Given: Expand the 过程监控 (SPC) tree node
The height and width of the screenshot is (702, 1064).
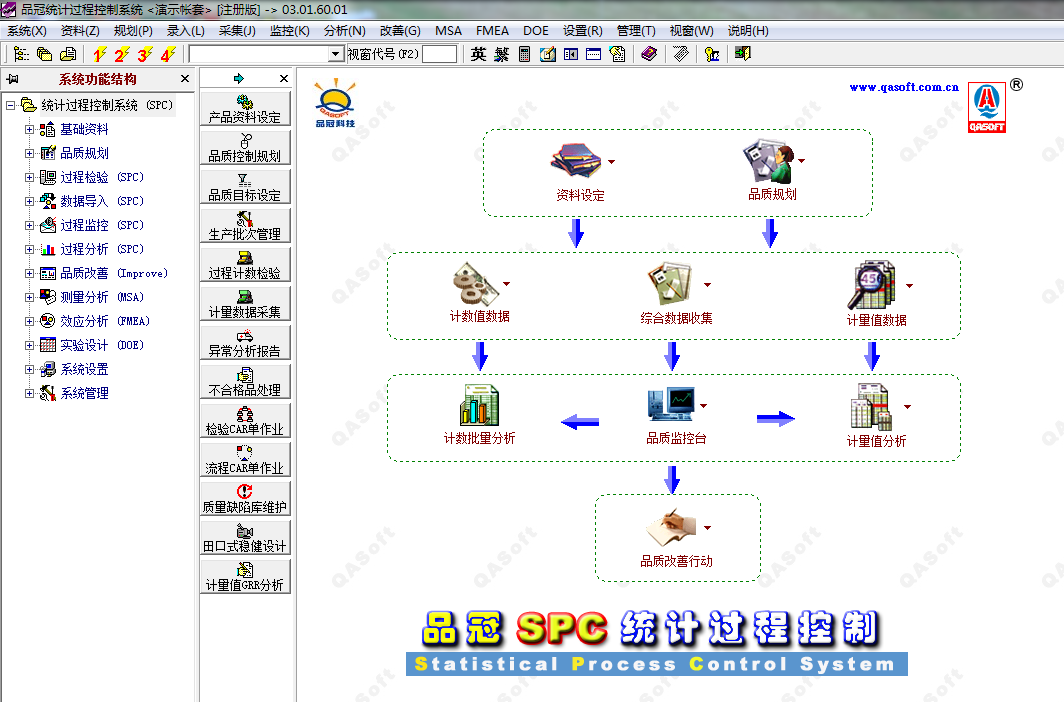Looking at the screenshot, I should [x=29, y=225].
